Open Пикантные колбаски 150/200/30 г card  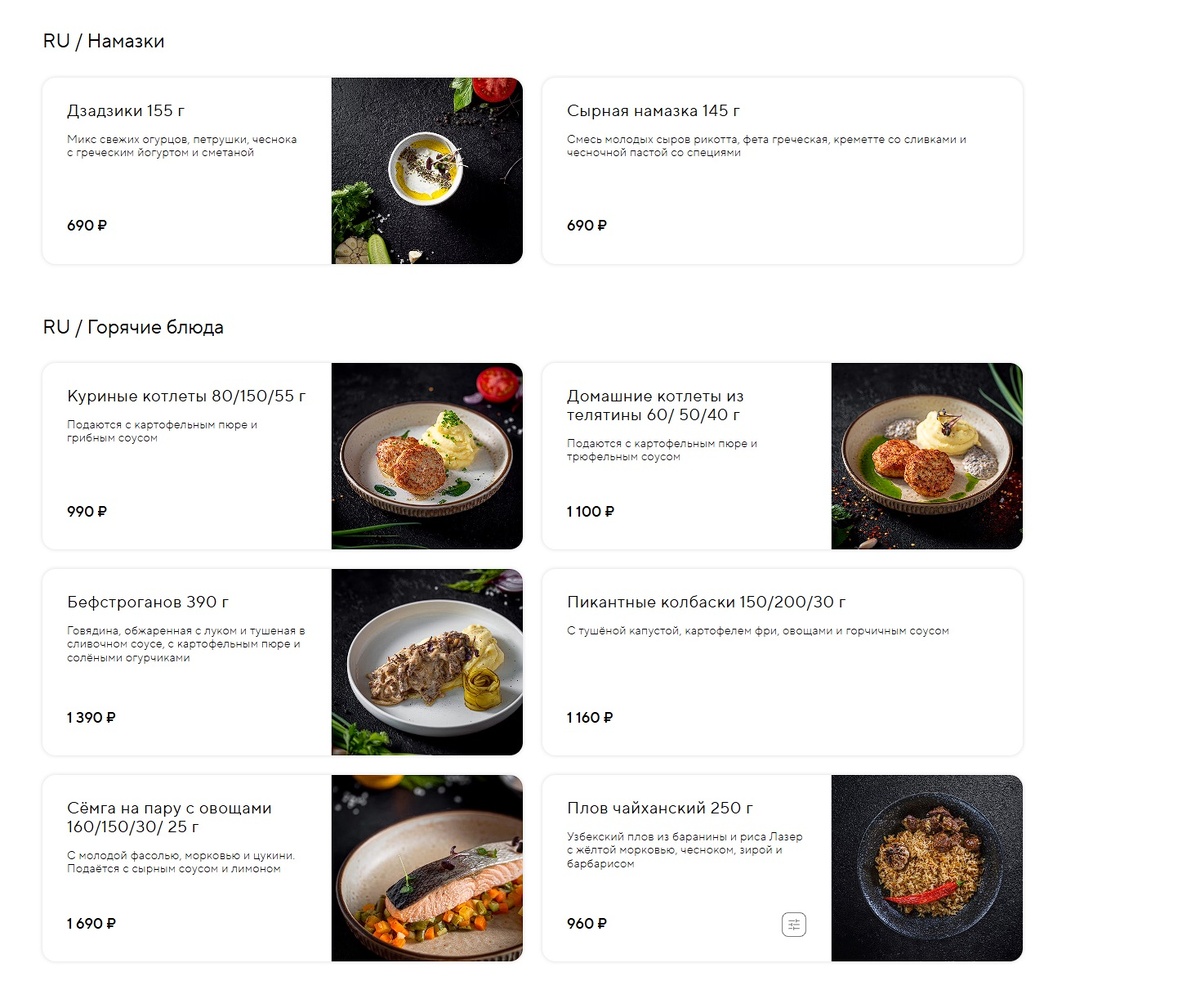tap(782, 662)
